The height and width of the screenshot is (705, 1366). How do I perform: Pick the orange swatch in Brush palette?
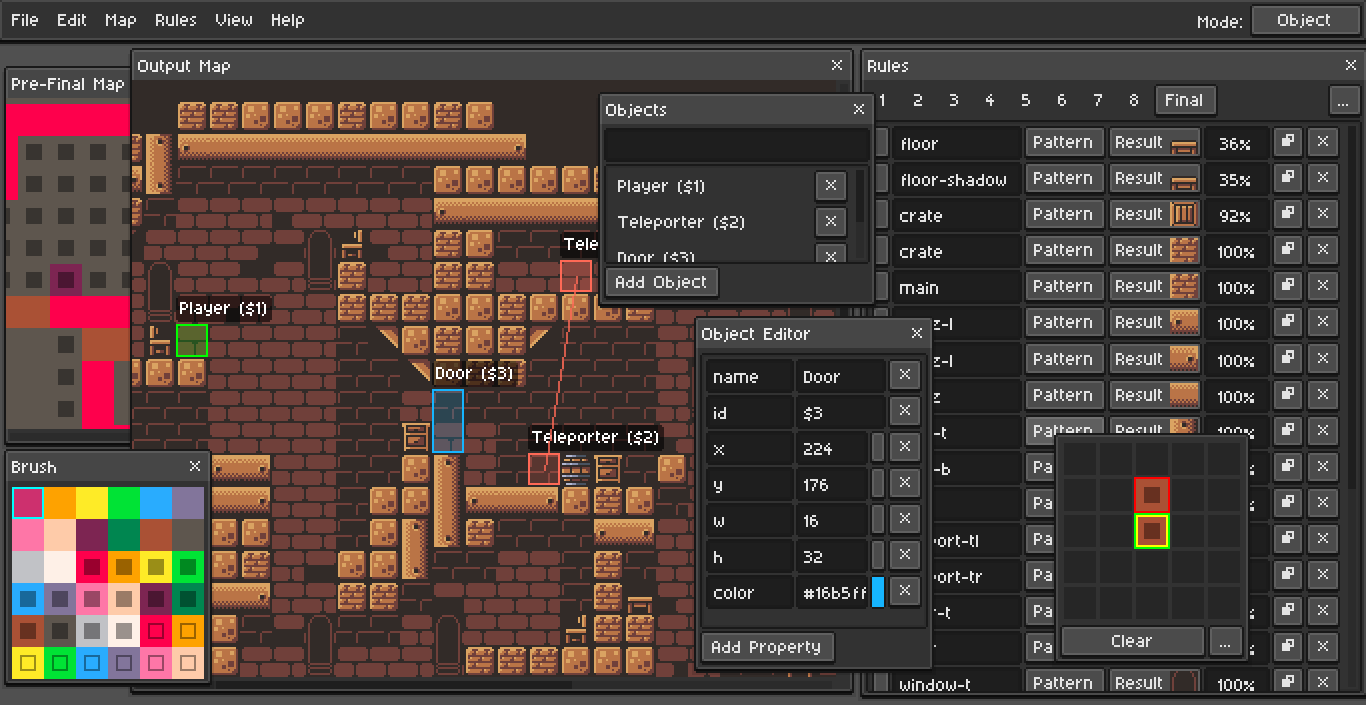point(60,503)
